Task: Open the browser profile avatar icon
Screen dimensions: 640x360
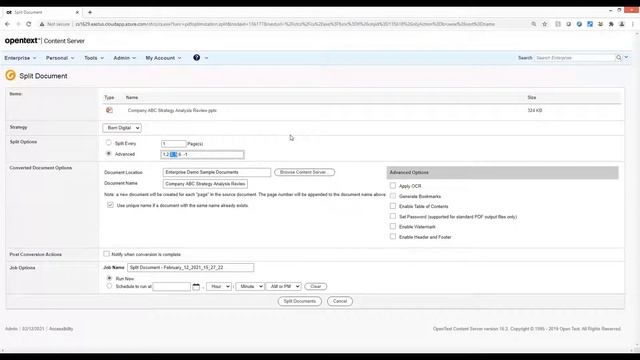Action: (x=622, y=24)
